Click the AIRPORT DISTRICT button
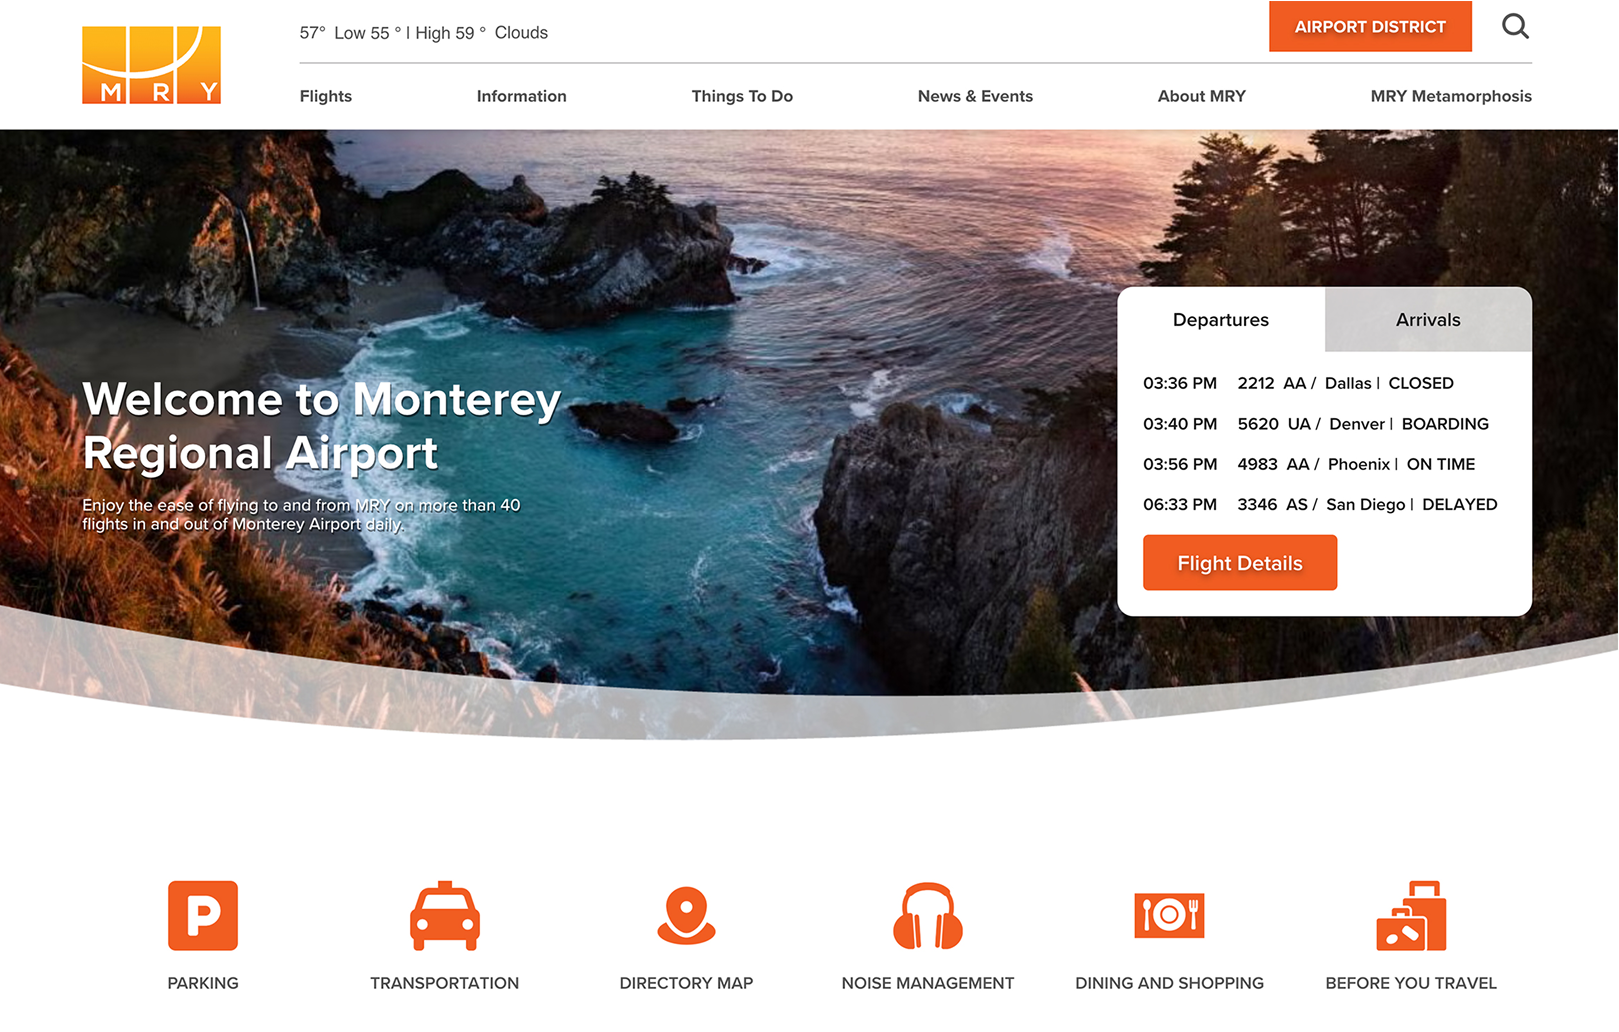The image size is (1619, 1032). click(x=1370, y=27)
